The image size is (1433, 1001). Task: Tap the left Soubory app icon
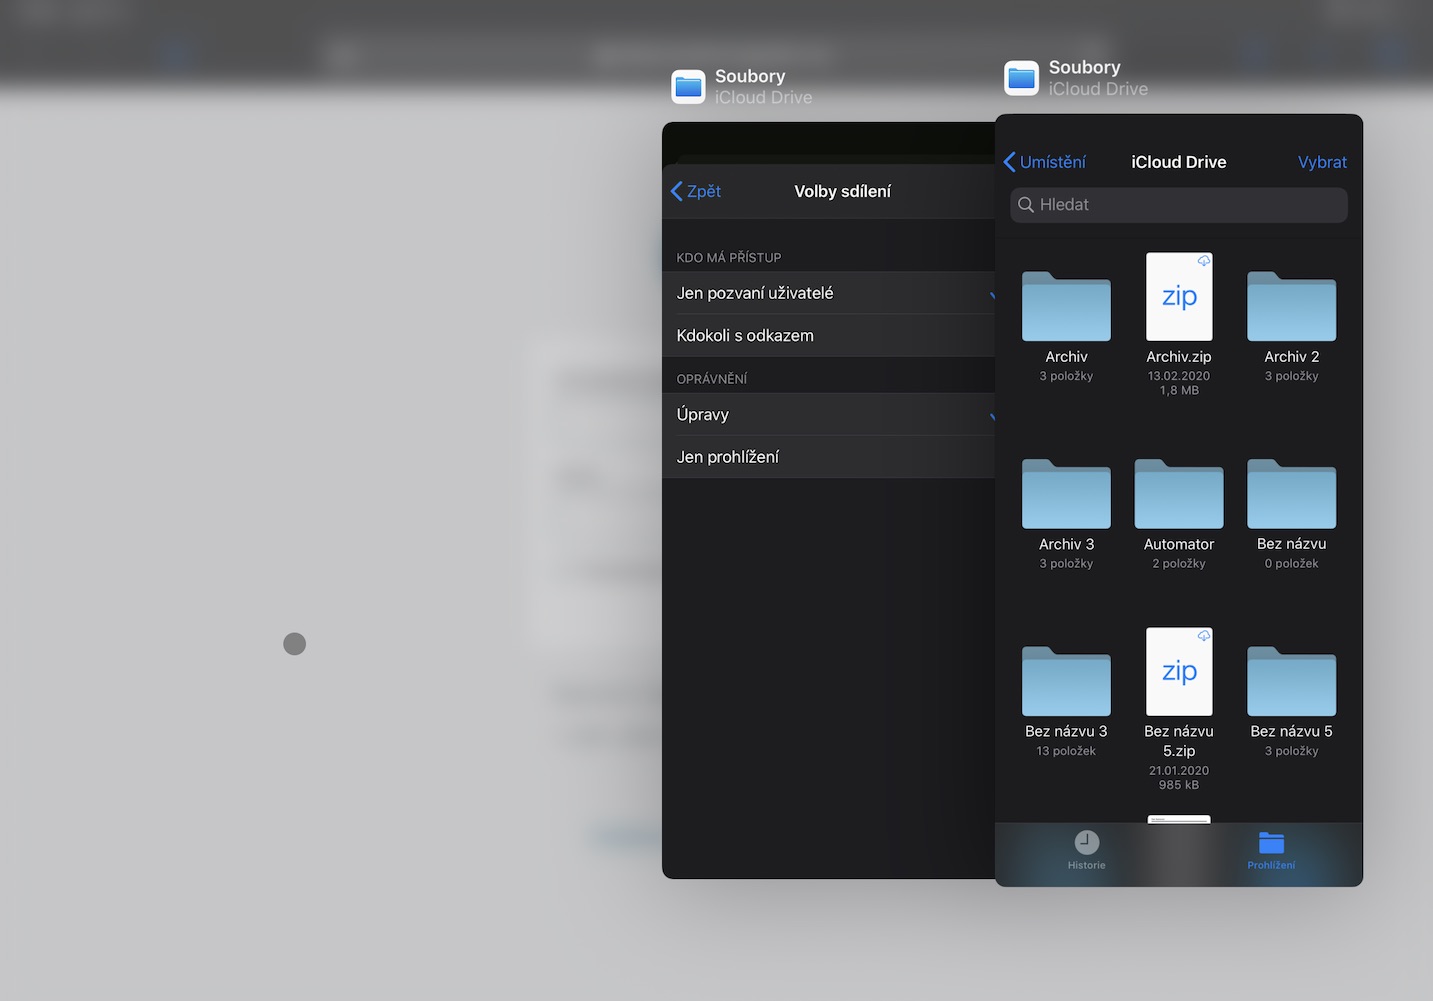tap(689, 87)
